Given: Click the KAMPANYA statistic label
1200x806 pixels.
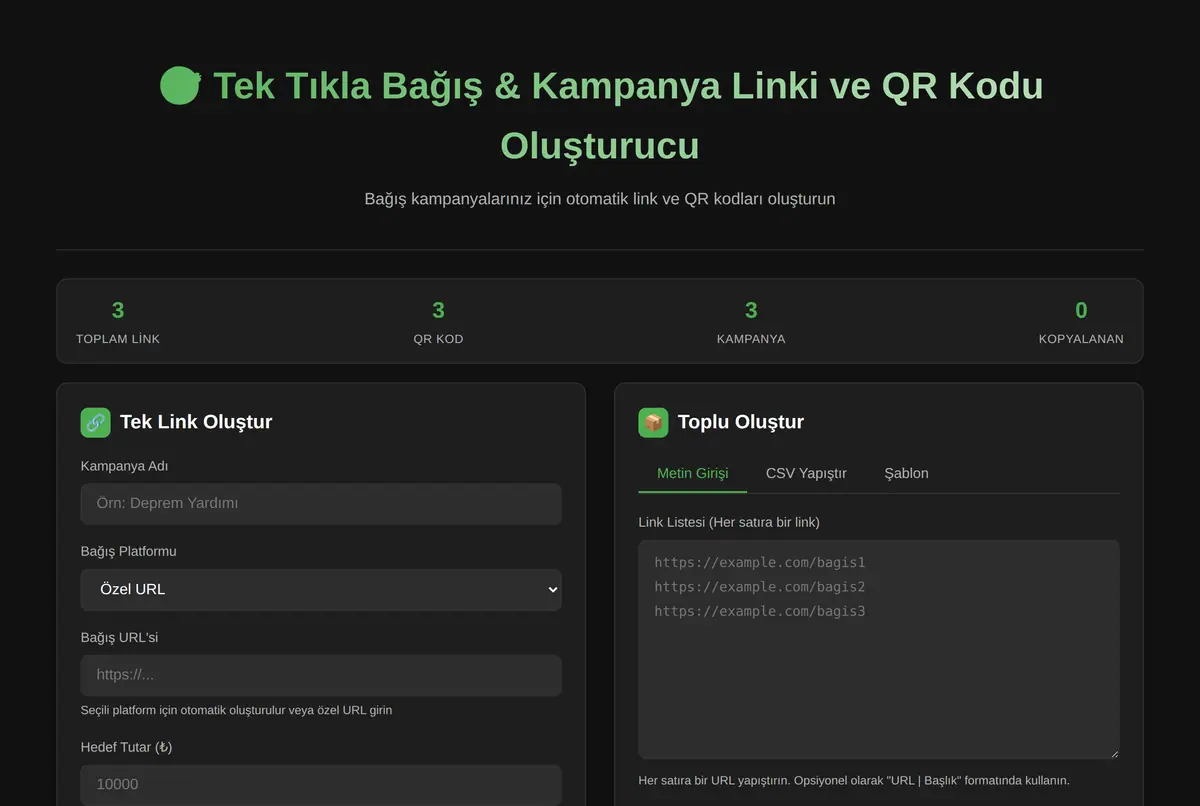Looking at the screenshot, I should pyautogui.click(x=751, y=339).
